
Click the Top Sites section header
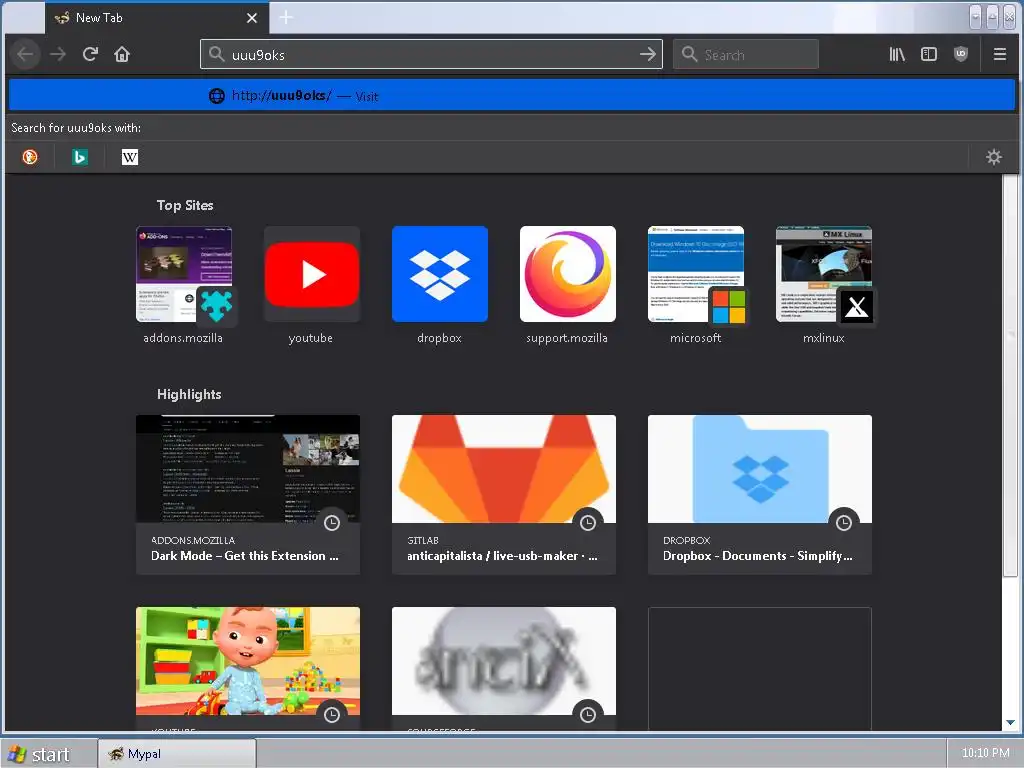(185, 205)
